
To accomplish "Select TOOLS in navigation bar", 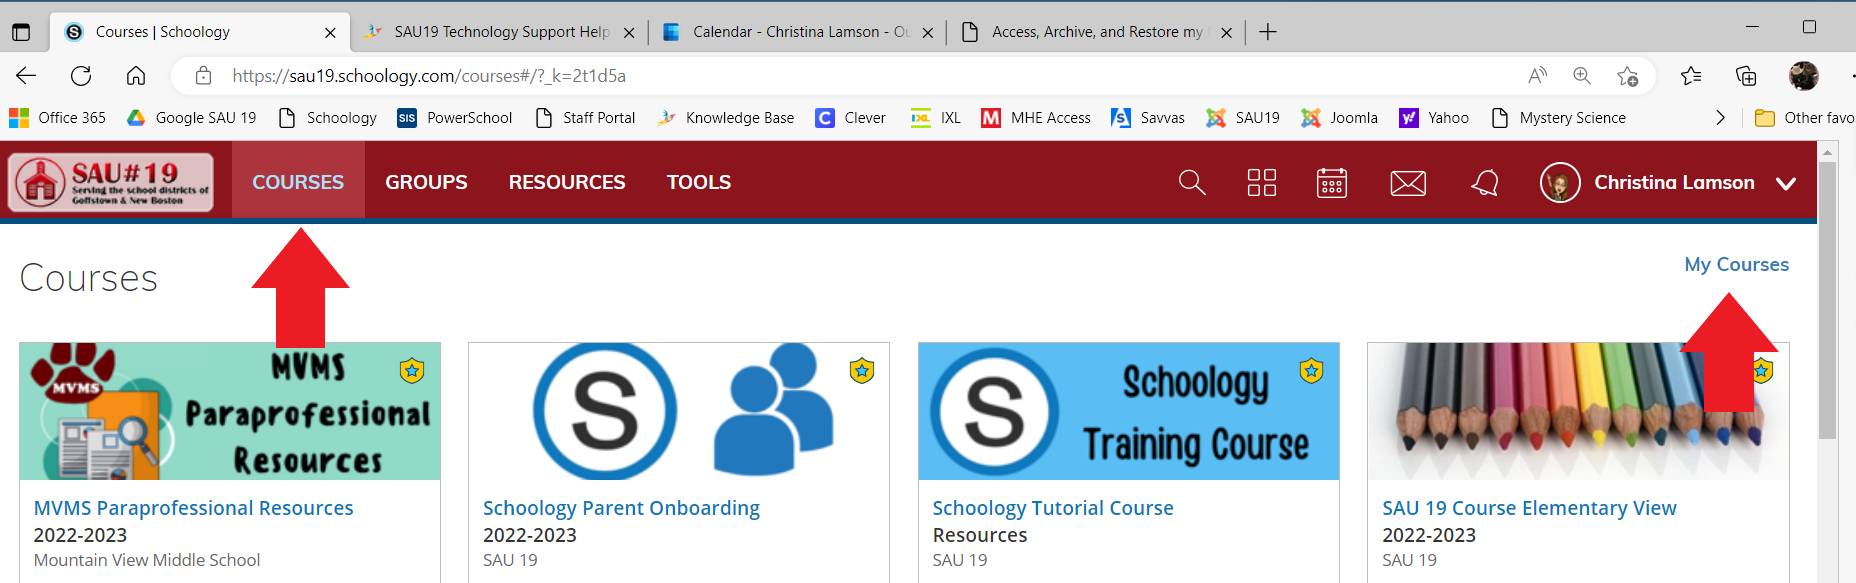I will point(699,182).
